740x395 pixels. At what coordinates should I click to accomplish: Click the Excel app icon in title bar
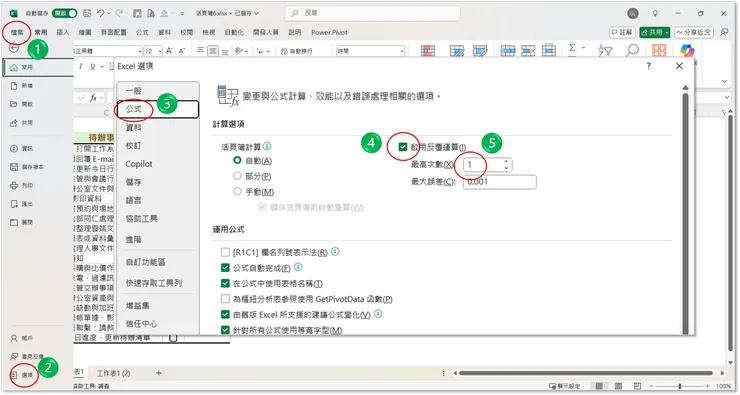pyautogui.click(x=14, y=13)
